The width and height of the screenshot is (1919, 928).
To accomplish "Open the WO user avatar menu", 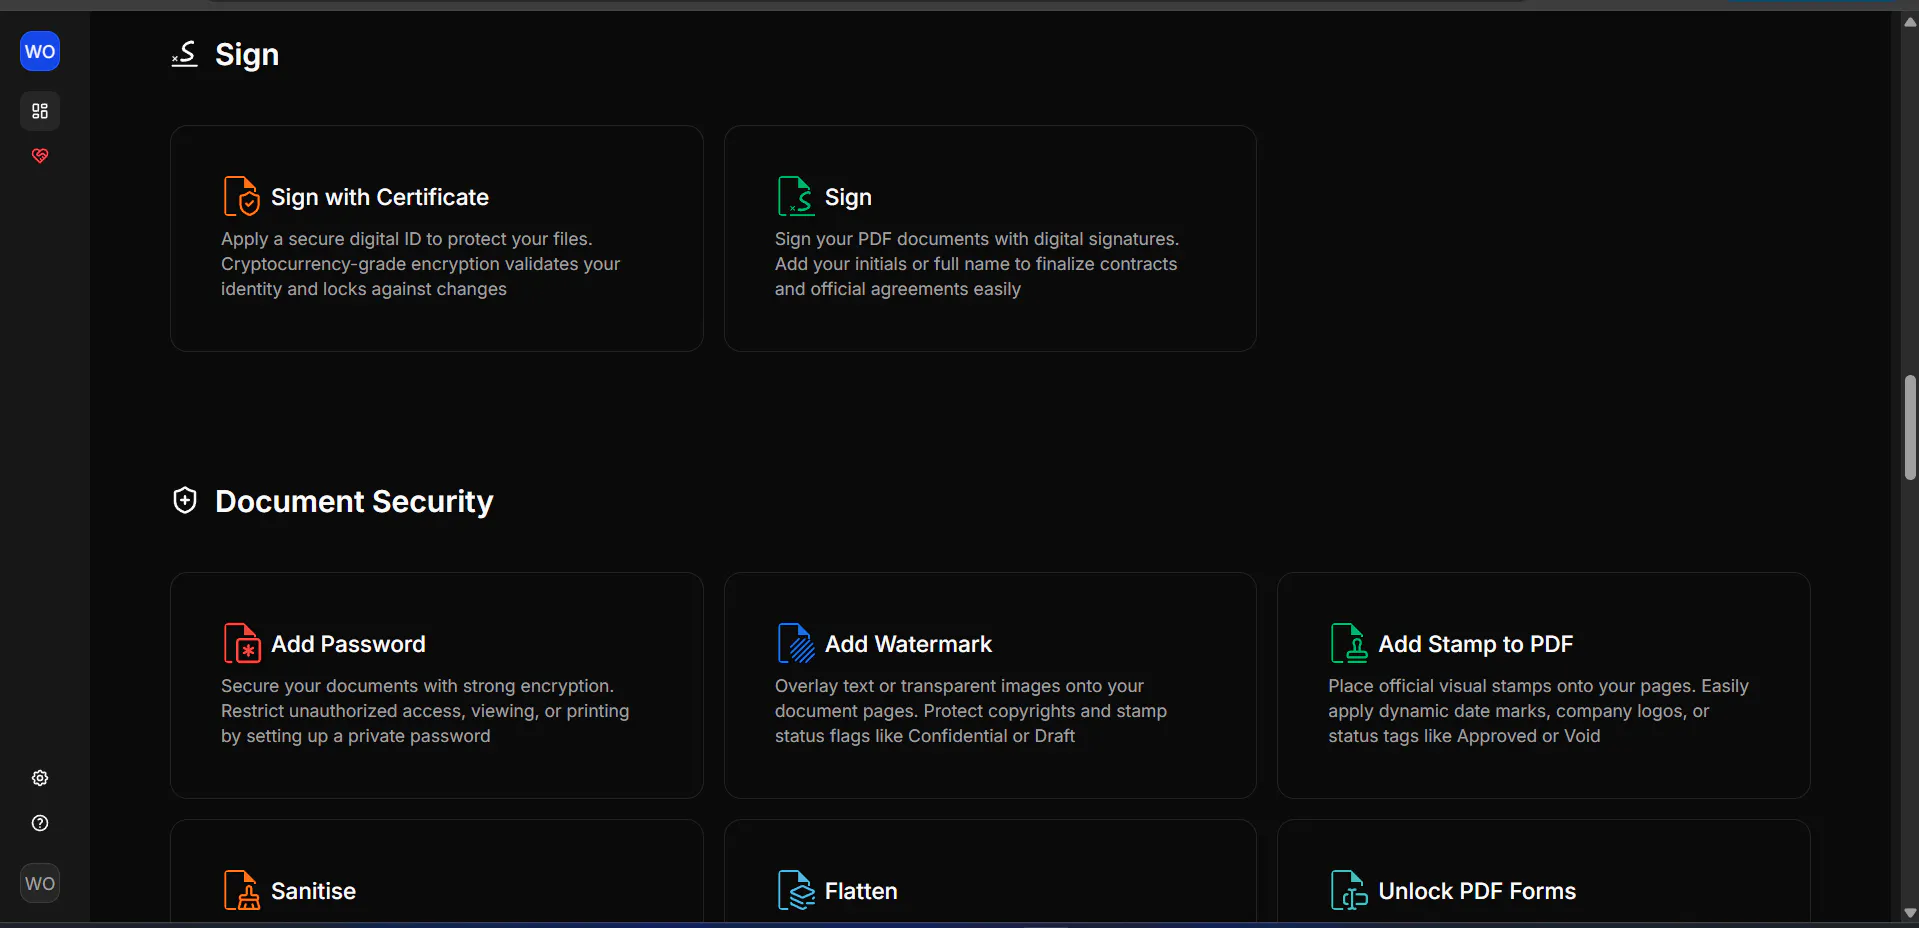I will coord(40,883).
